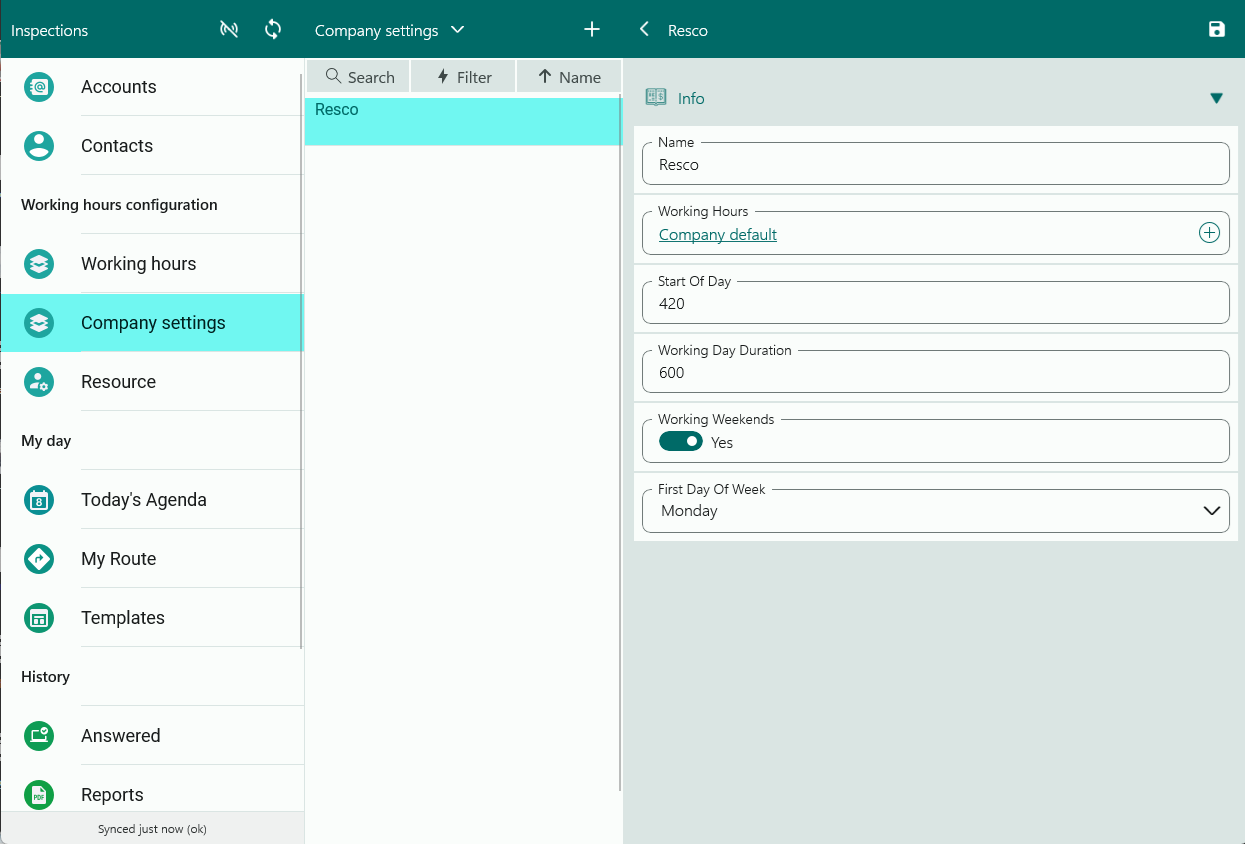Click the sync refresh icon
The height and width of the screenshot is (844, 1245).
tap(273, 30)
